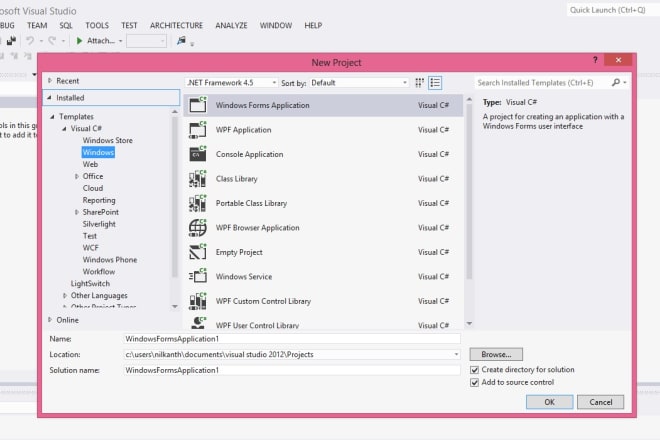Collapse the Installed section
The width and height of the screenshot is (660, 440).
tap(50, 98)
